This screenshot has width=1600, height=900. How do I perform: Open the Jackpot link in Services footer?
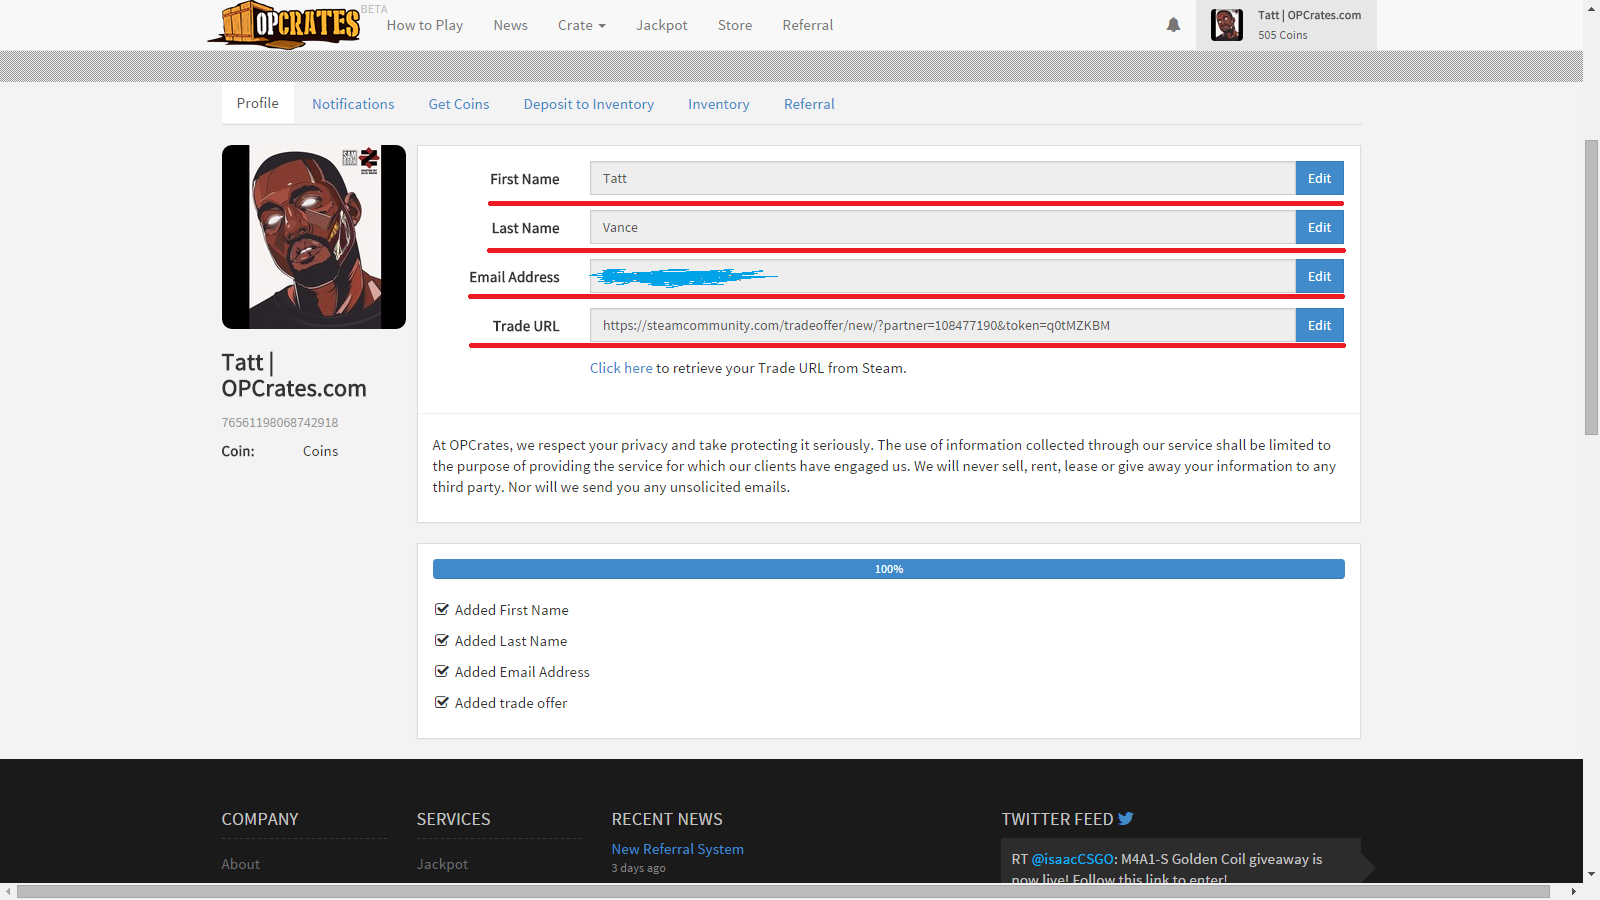[442, 864]
